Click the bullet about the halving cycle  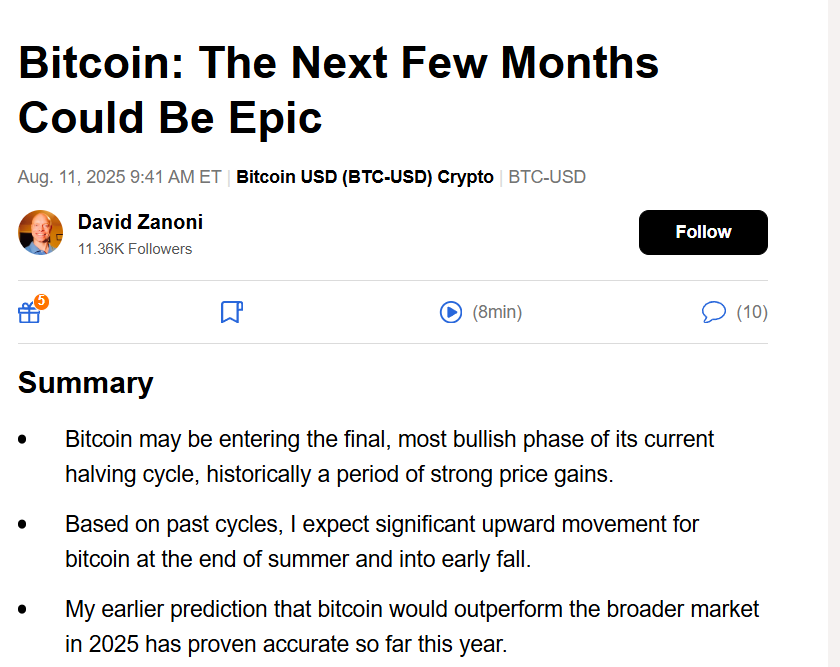(x=389, y=456)
